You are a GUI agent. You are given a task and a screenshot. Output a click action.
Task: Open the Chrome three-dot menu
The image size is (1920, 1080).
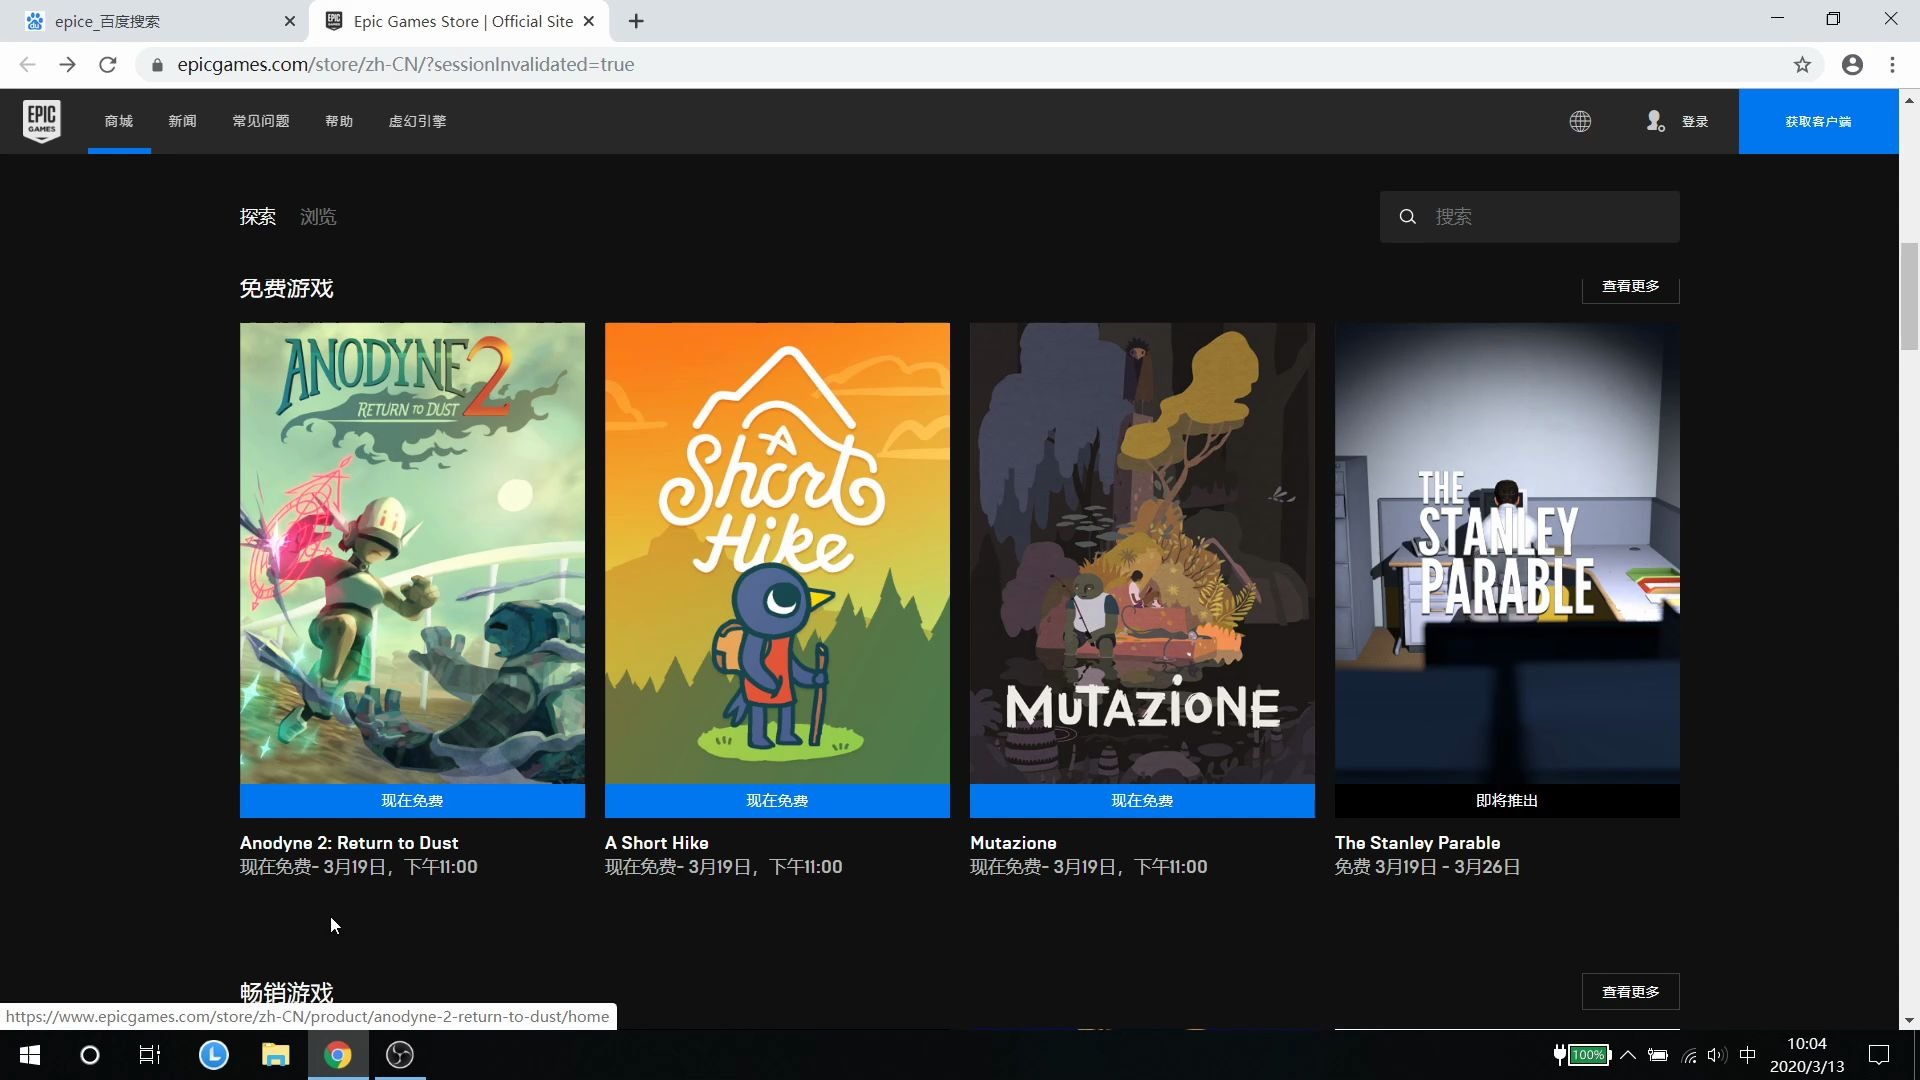[1892, 64]
